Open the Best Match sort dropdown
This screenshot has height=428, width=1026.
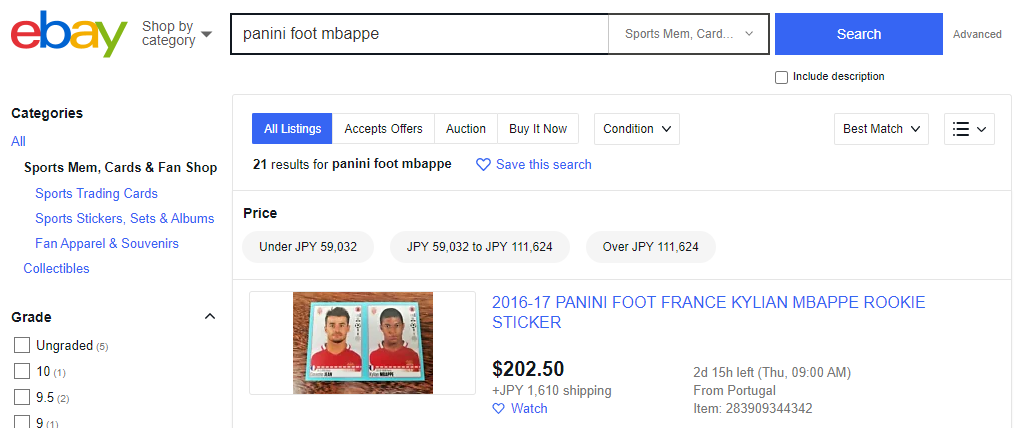coord(881,129)
